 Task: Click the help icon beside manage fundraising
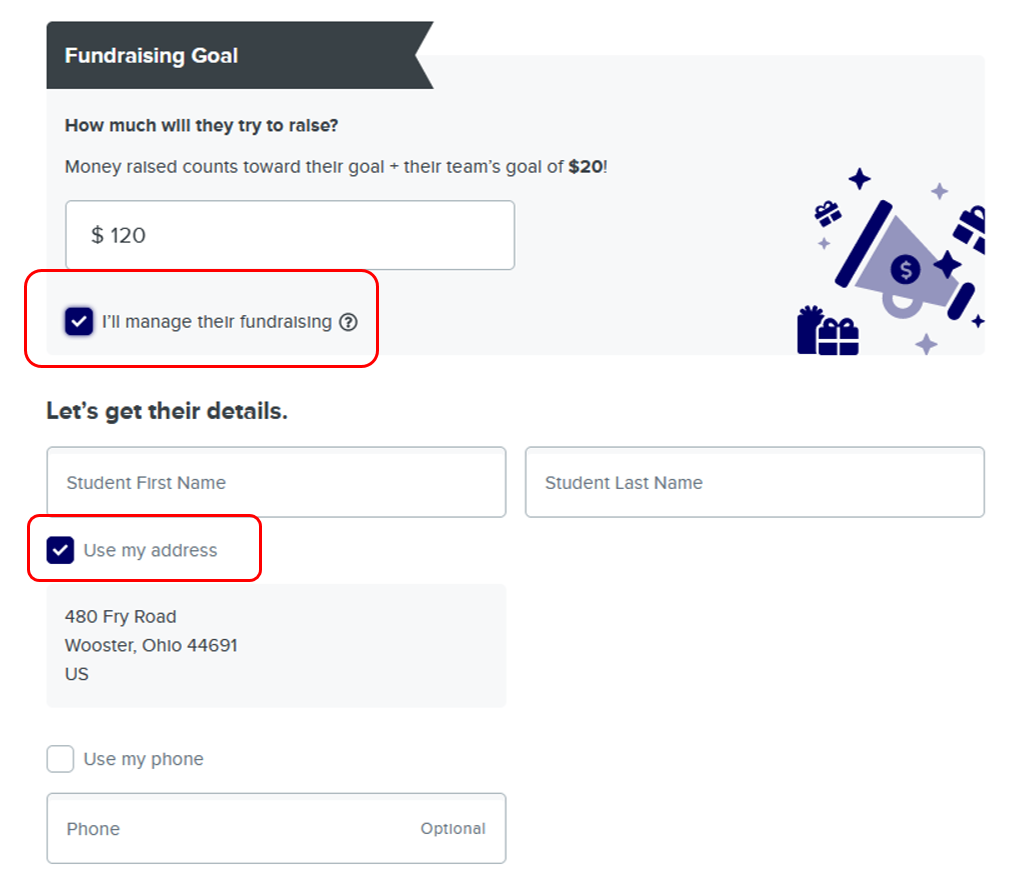[x=348, y=322]
